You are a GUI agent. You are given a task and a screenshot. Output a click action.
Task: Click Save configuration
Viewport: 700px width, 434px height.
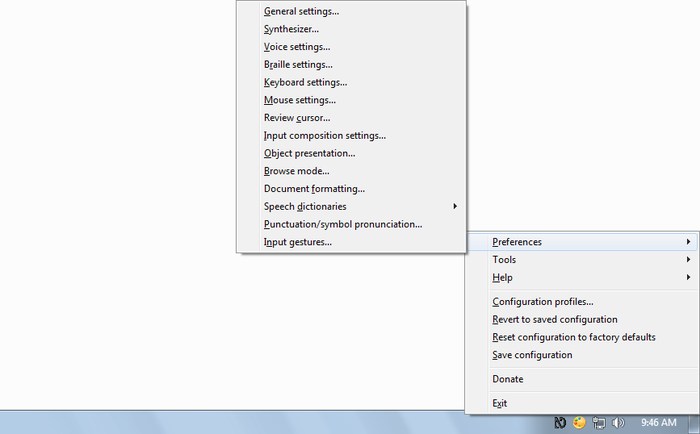532,355
